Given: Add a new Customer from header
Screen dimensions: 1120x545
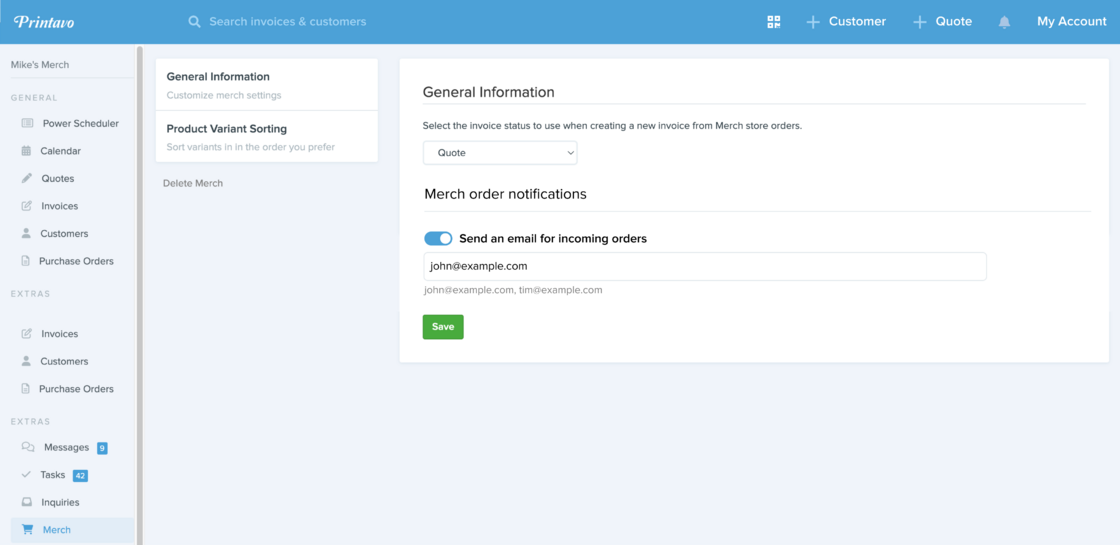Looking at the screenshot, I should [846, 21].
